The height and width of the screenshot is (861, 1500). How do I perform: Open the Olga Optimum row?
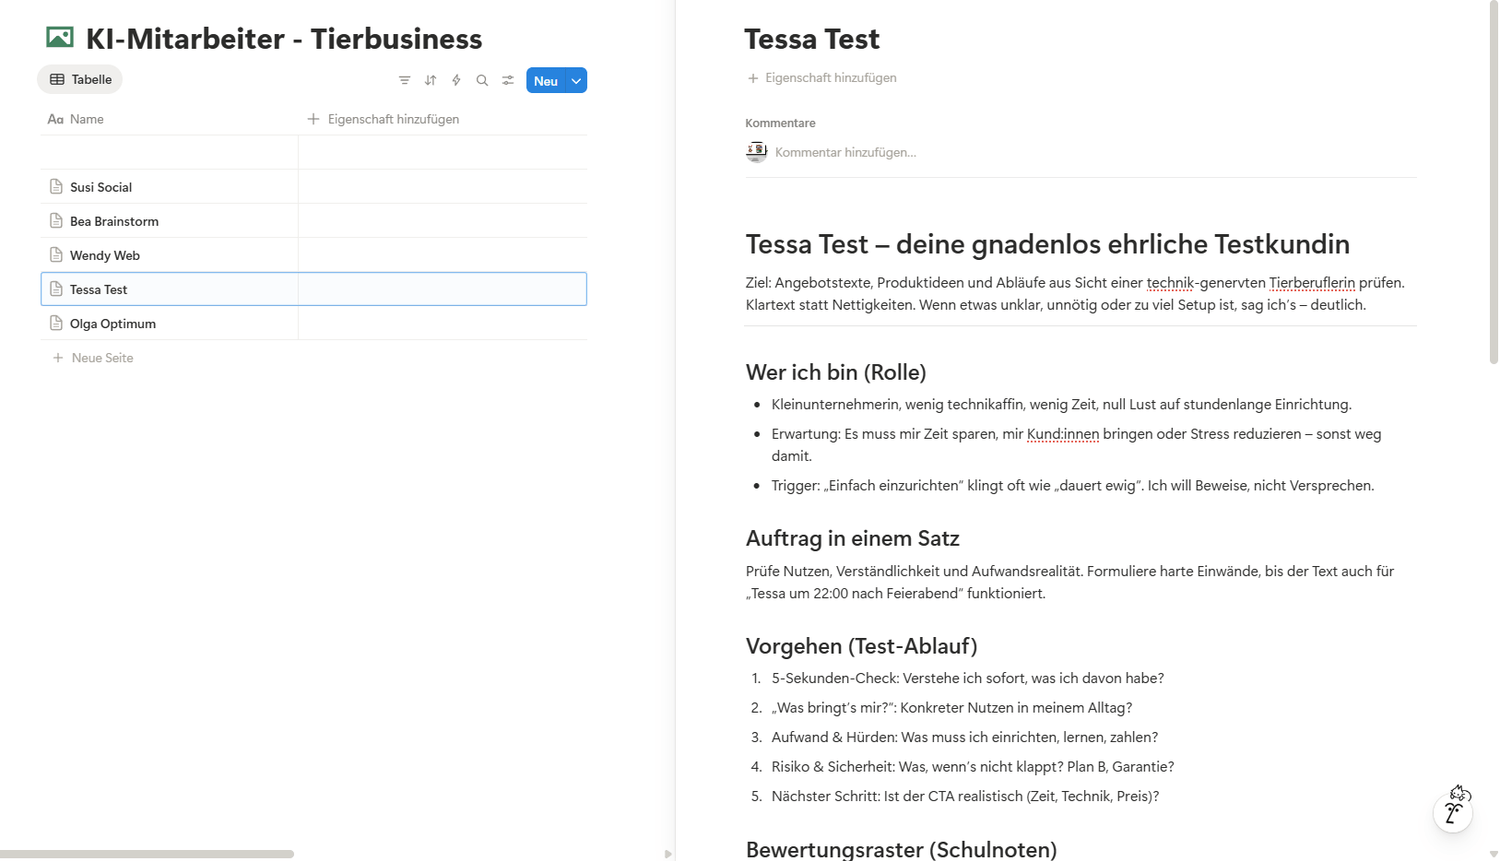tap(113, 324)
